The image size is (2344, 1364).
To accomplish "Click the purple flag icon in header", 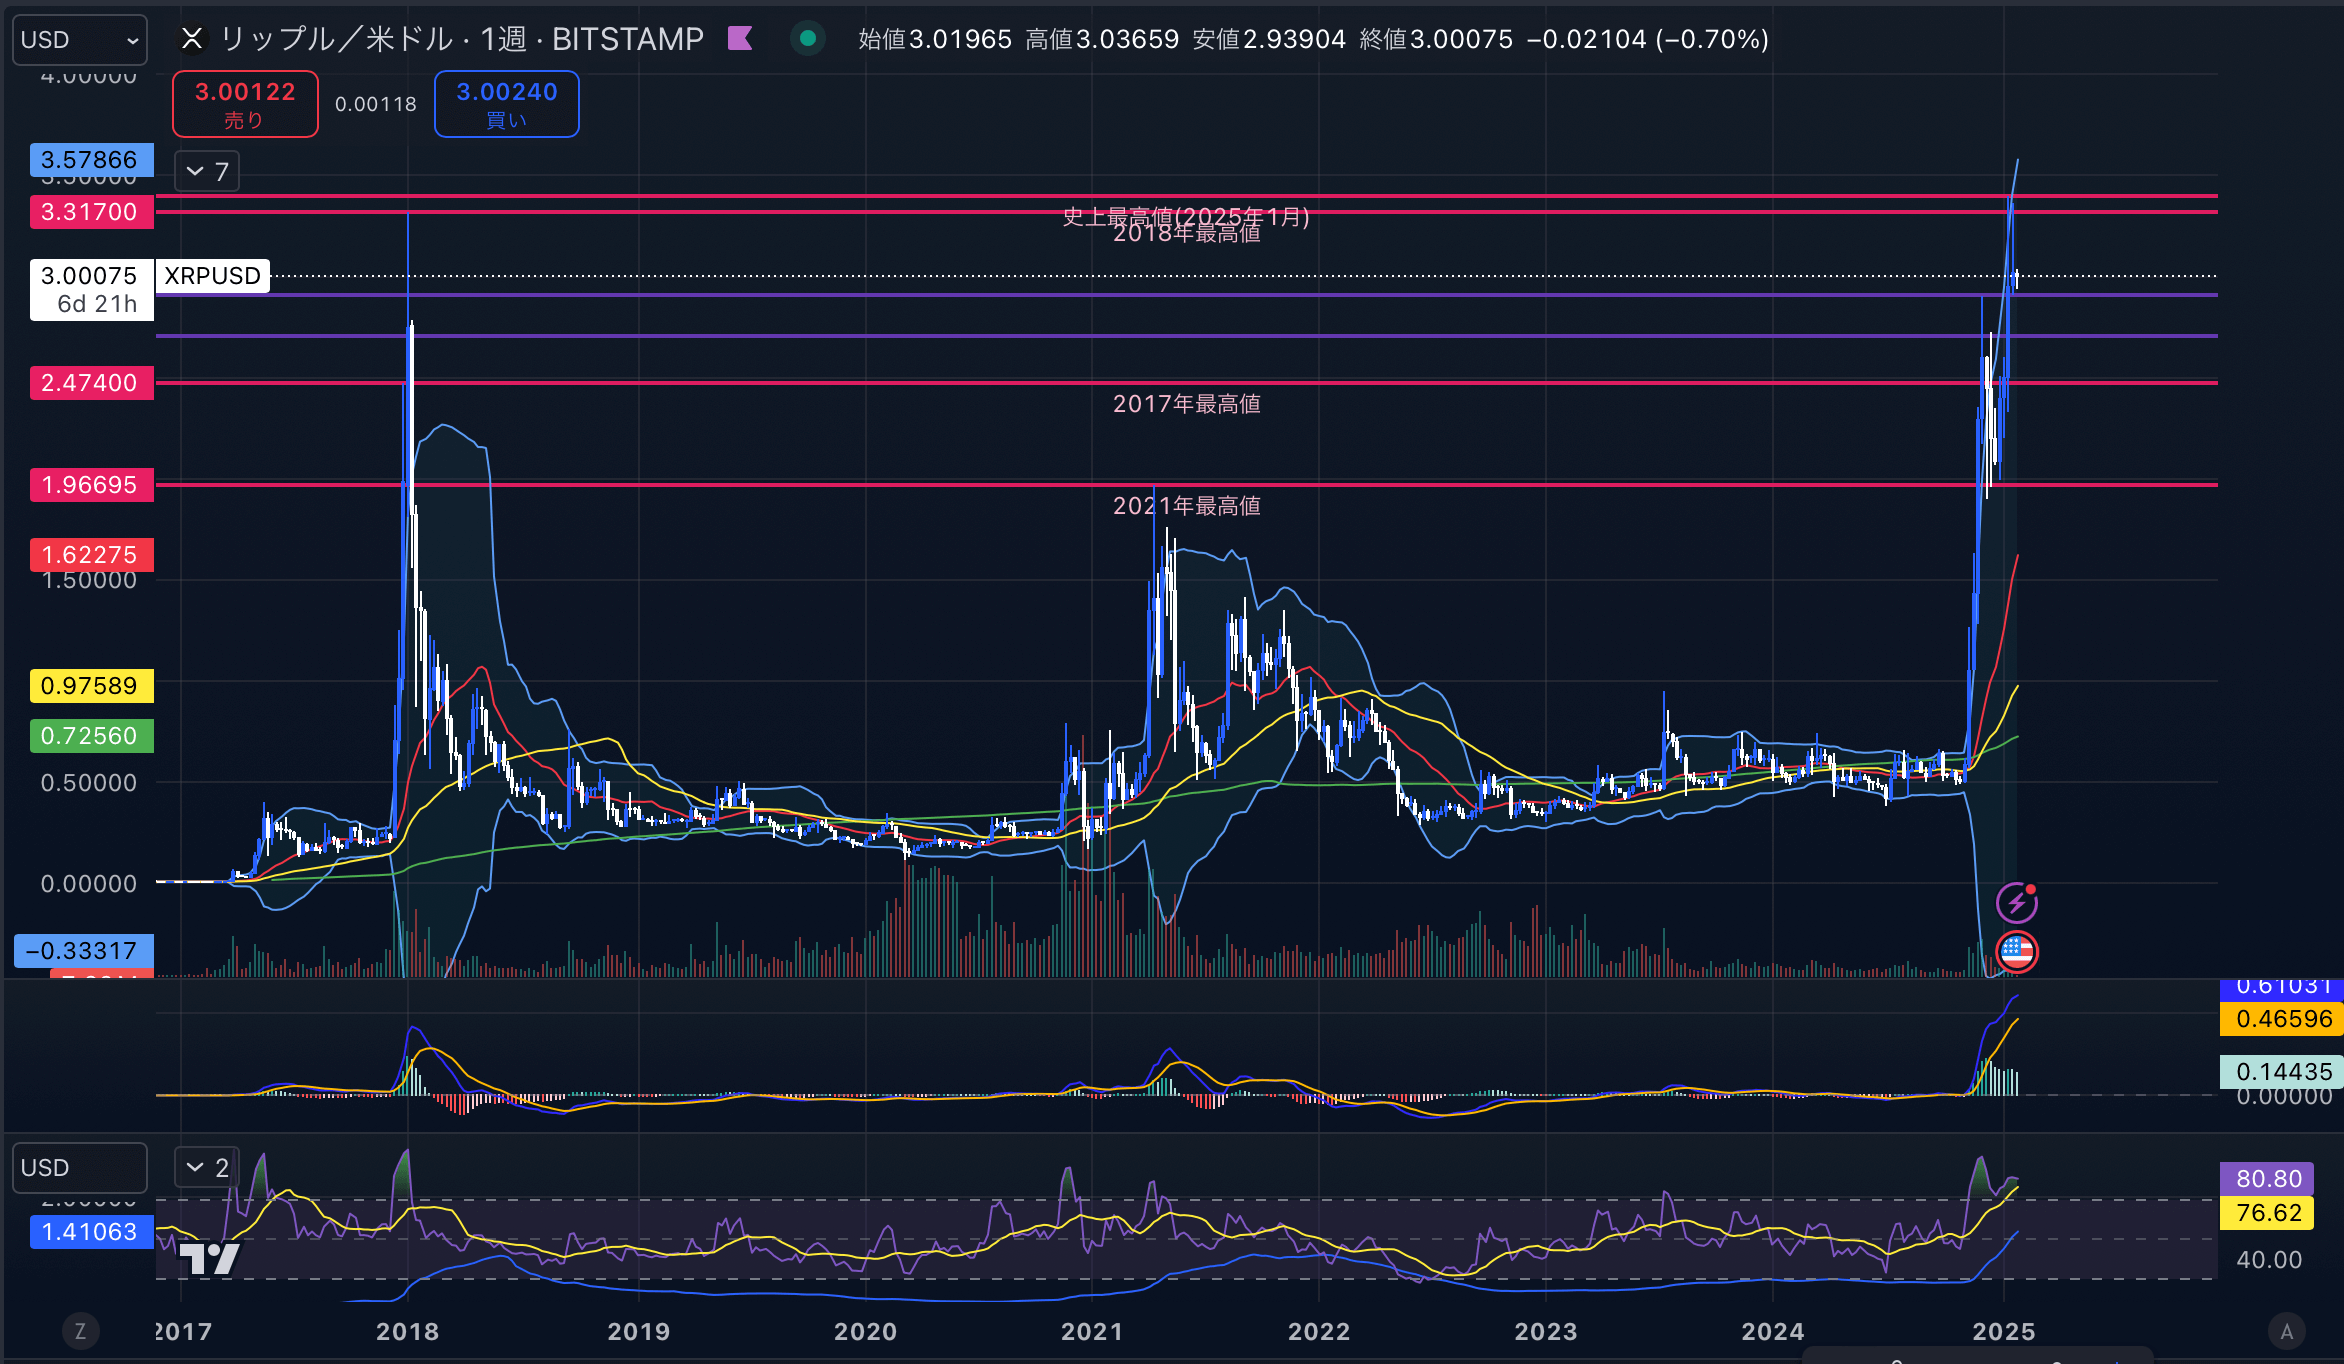I will point(740,39).
